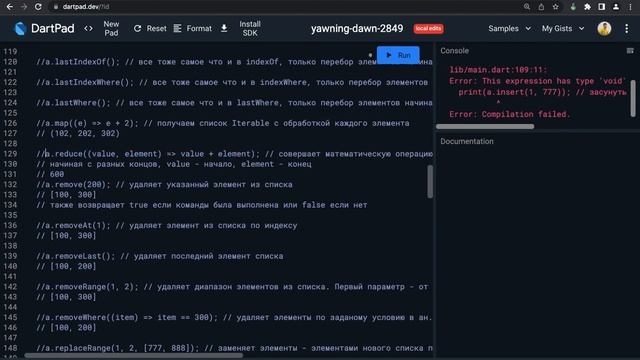Click the //a.removeAt(1); line

coord(167,225)
